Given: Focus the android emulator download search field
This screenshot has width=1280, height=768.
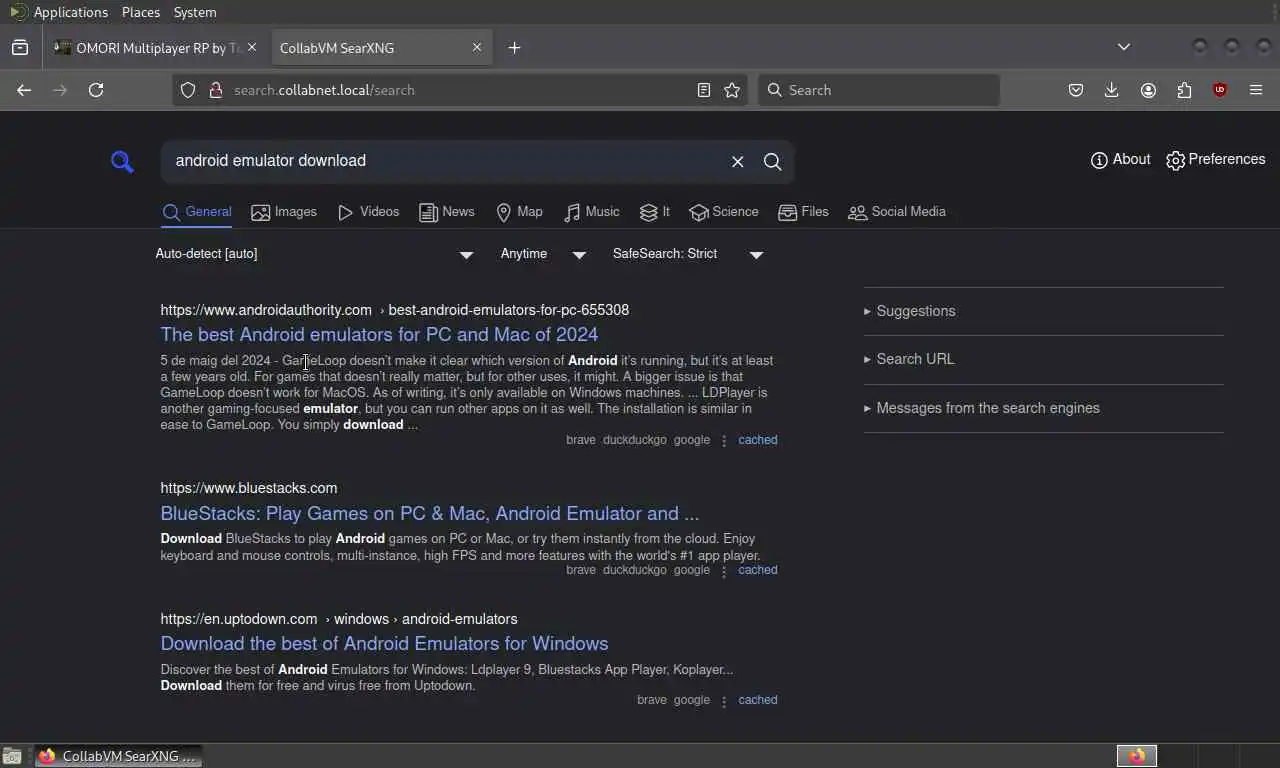Looking at the screenshot, I should 445,161.
